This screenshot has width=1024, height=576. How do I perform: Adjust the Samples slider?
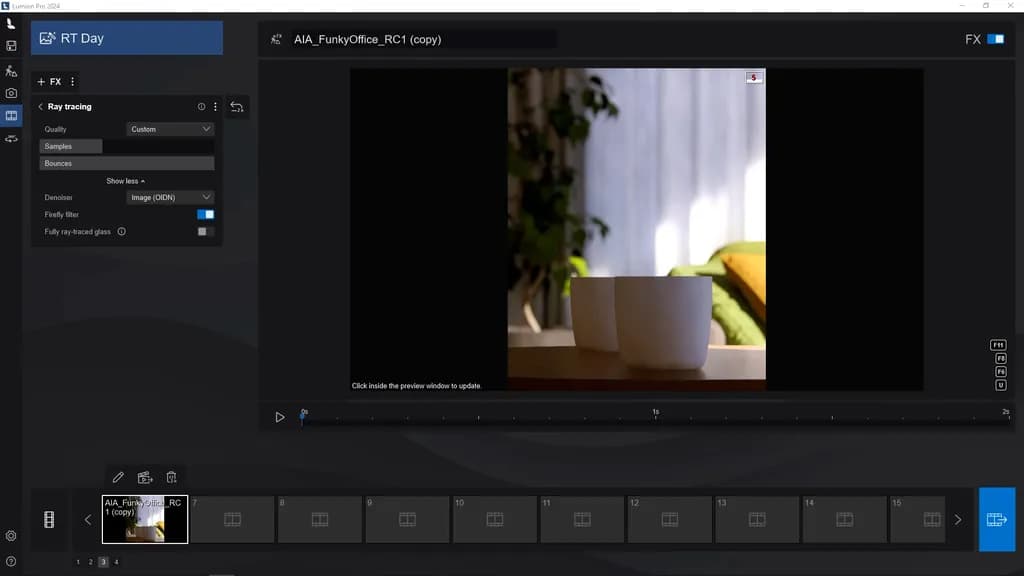pos(127,147)
